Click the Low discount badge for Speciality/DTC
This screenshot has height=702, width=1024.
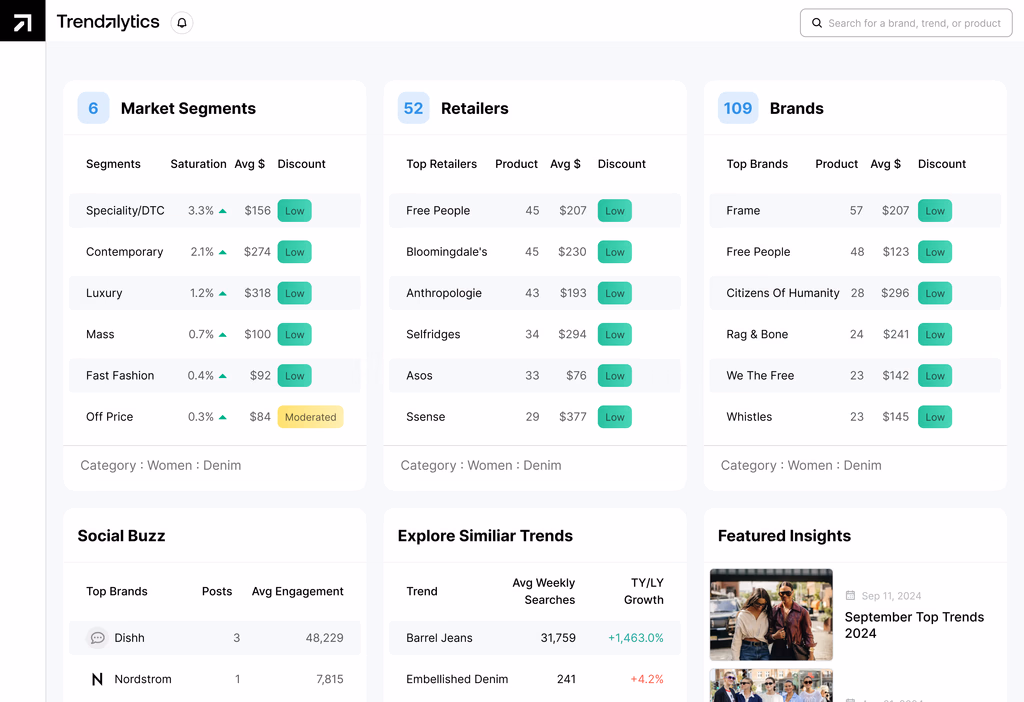[295, 211]
